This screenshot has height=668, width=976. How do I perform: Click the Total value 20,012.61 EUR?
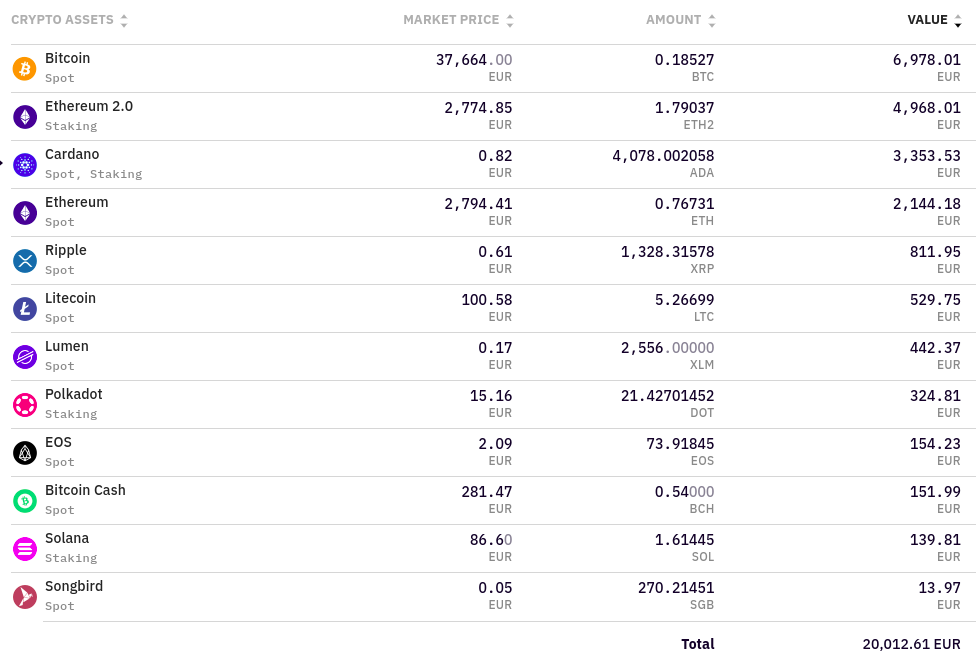[x=911, y=644]
